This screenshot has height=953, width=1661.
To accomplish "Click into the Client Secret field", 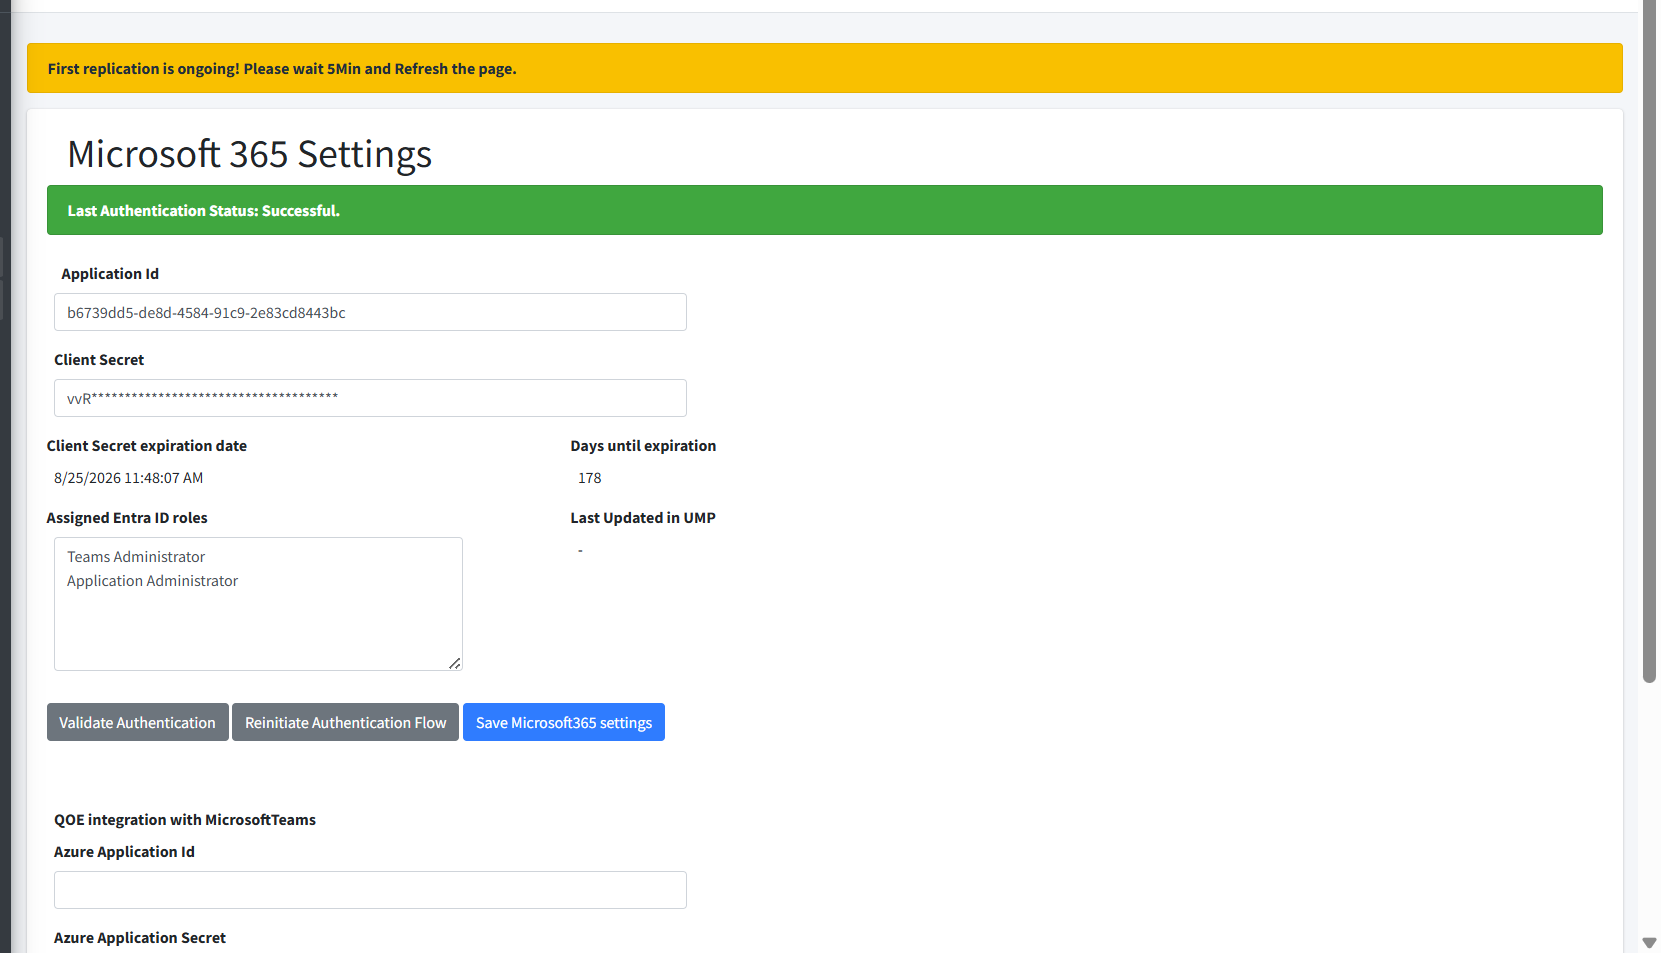I will click(370, 398).
